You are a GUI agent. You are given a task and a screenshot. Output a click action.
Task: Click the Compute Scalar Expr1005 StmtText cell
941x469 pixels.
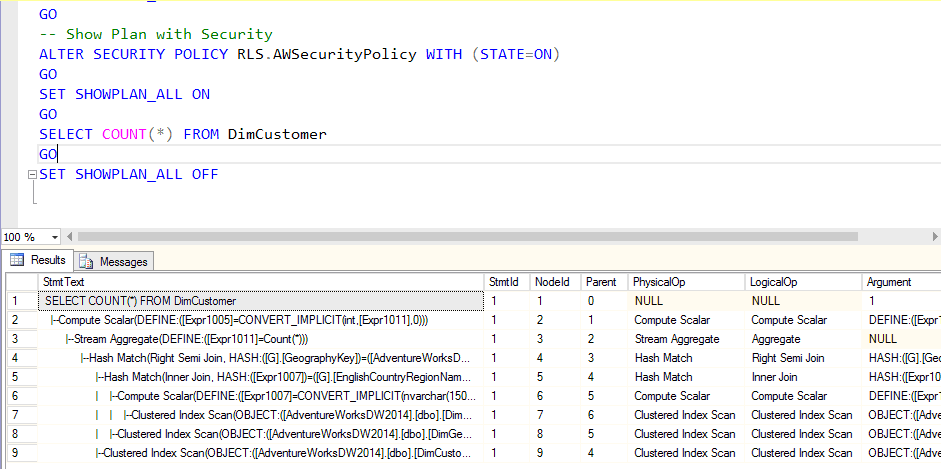coord(260,320)
